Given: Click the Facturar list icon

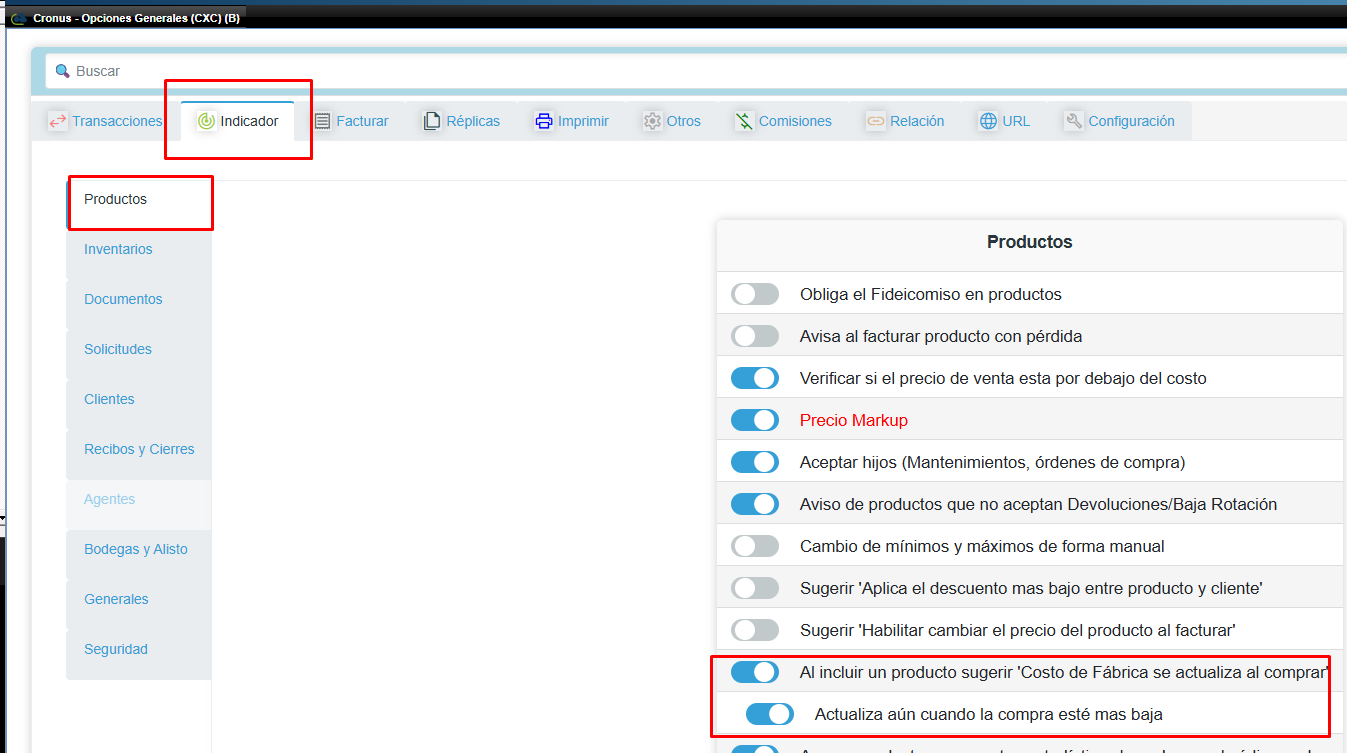Looking at the screenshot, I should 322,121.
